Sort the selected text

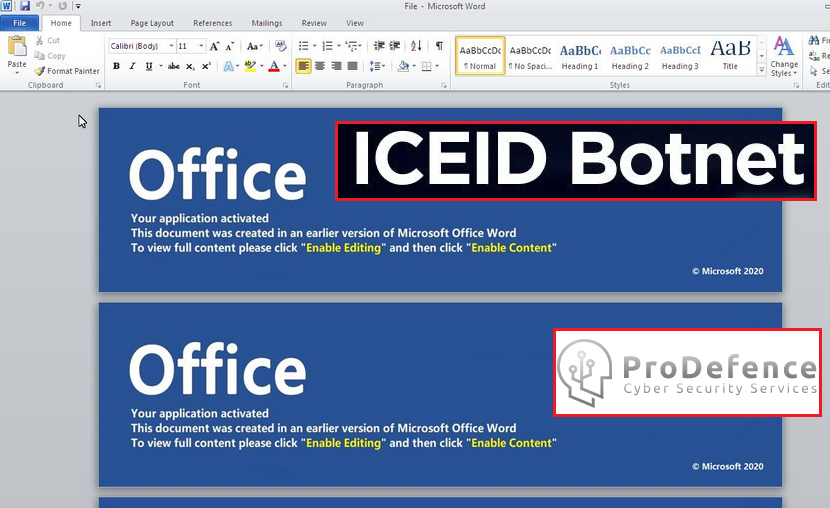(x=416, y=46)
